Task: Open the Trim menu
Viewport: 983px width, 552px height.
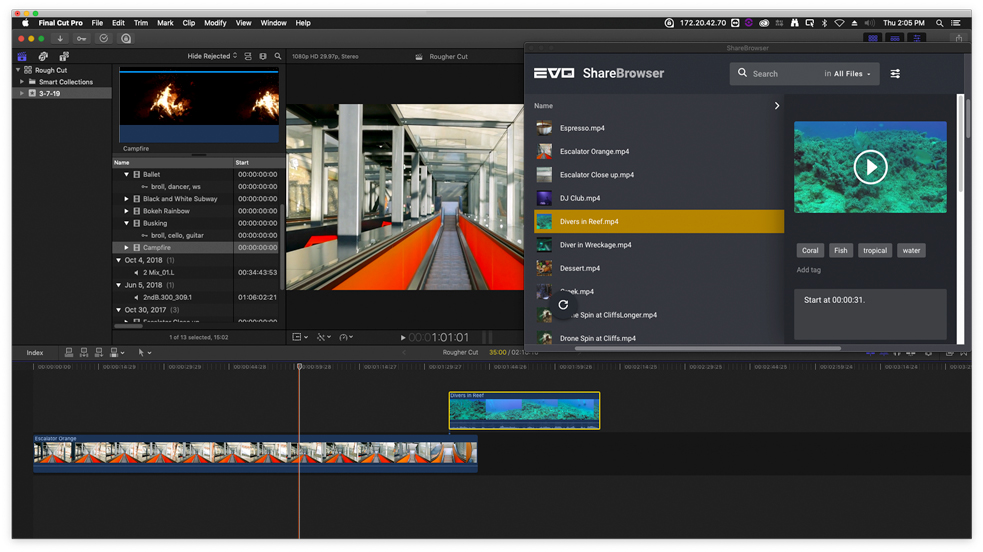Action: [140, 23]
